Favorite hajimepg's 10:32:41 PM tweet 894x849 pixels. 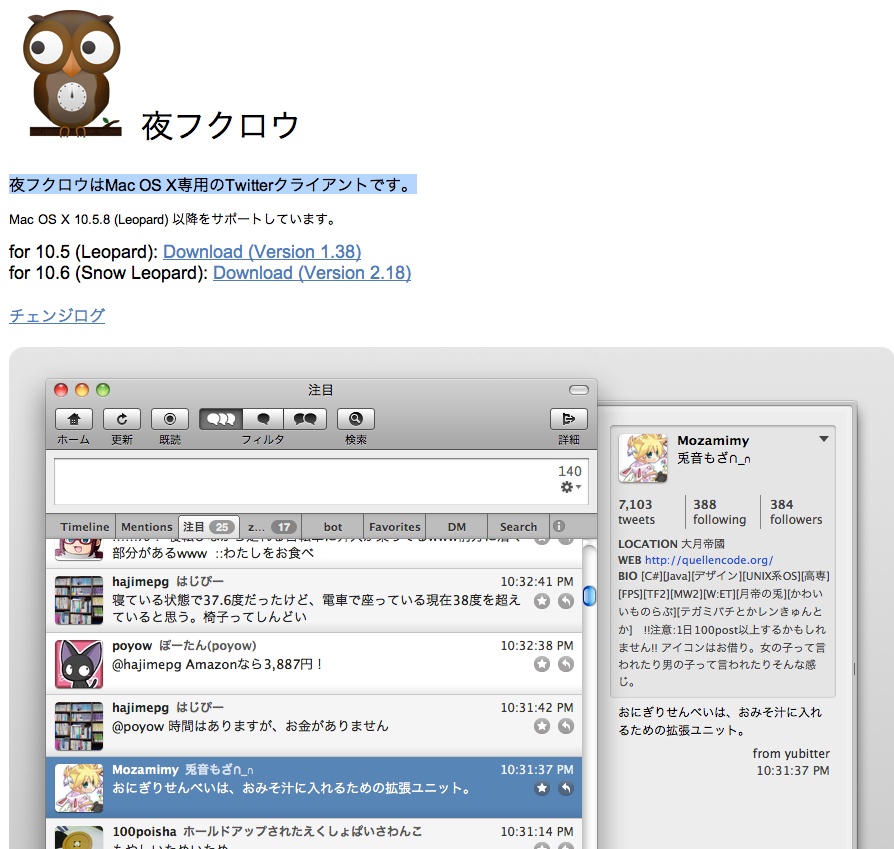point(542,601)
